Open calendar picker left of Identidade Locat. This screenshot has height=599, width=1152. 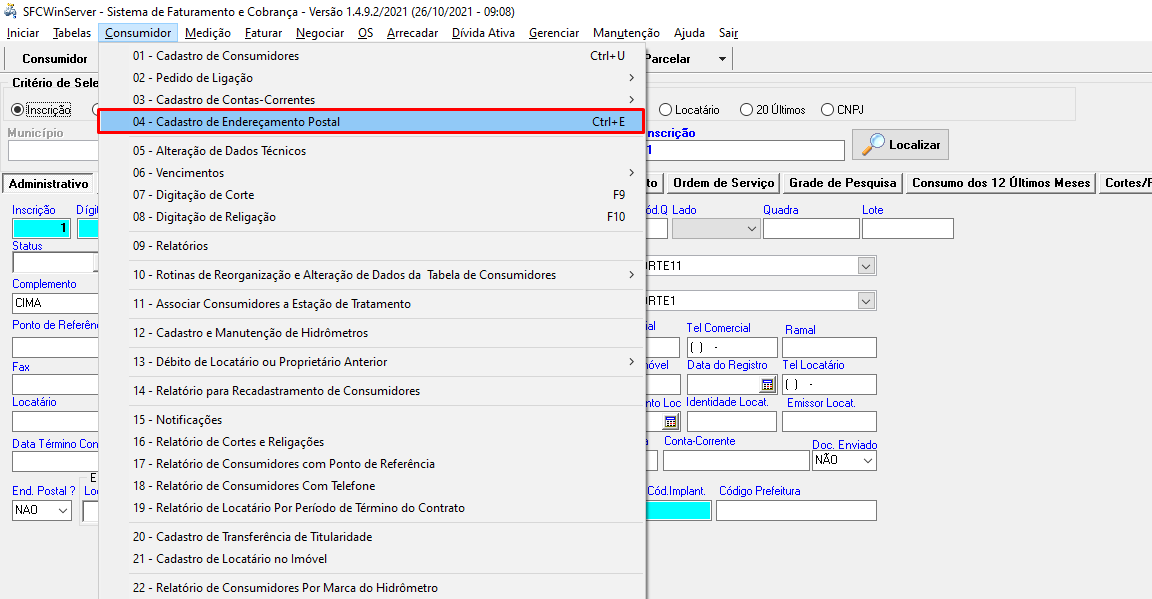[x=670, y=421]
